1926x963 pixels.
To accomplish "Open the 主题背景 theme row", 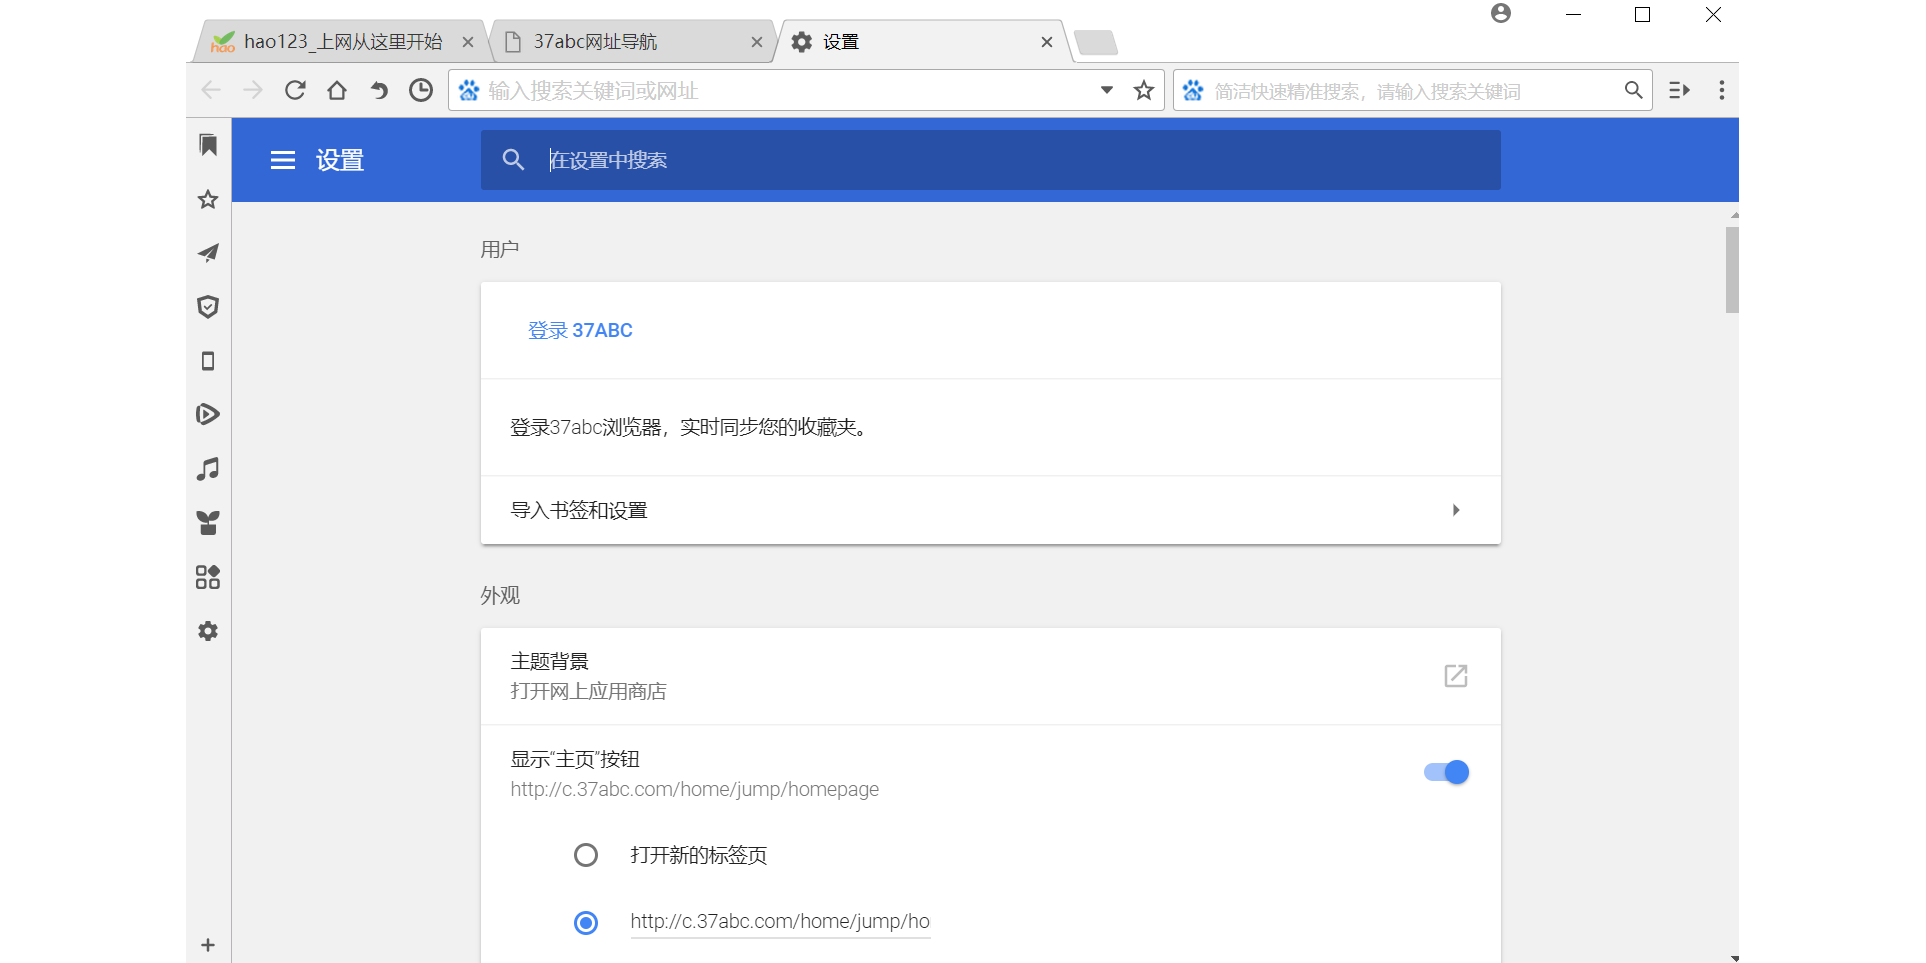I will (x=990, y=676).
